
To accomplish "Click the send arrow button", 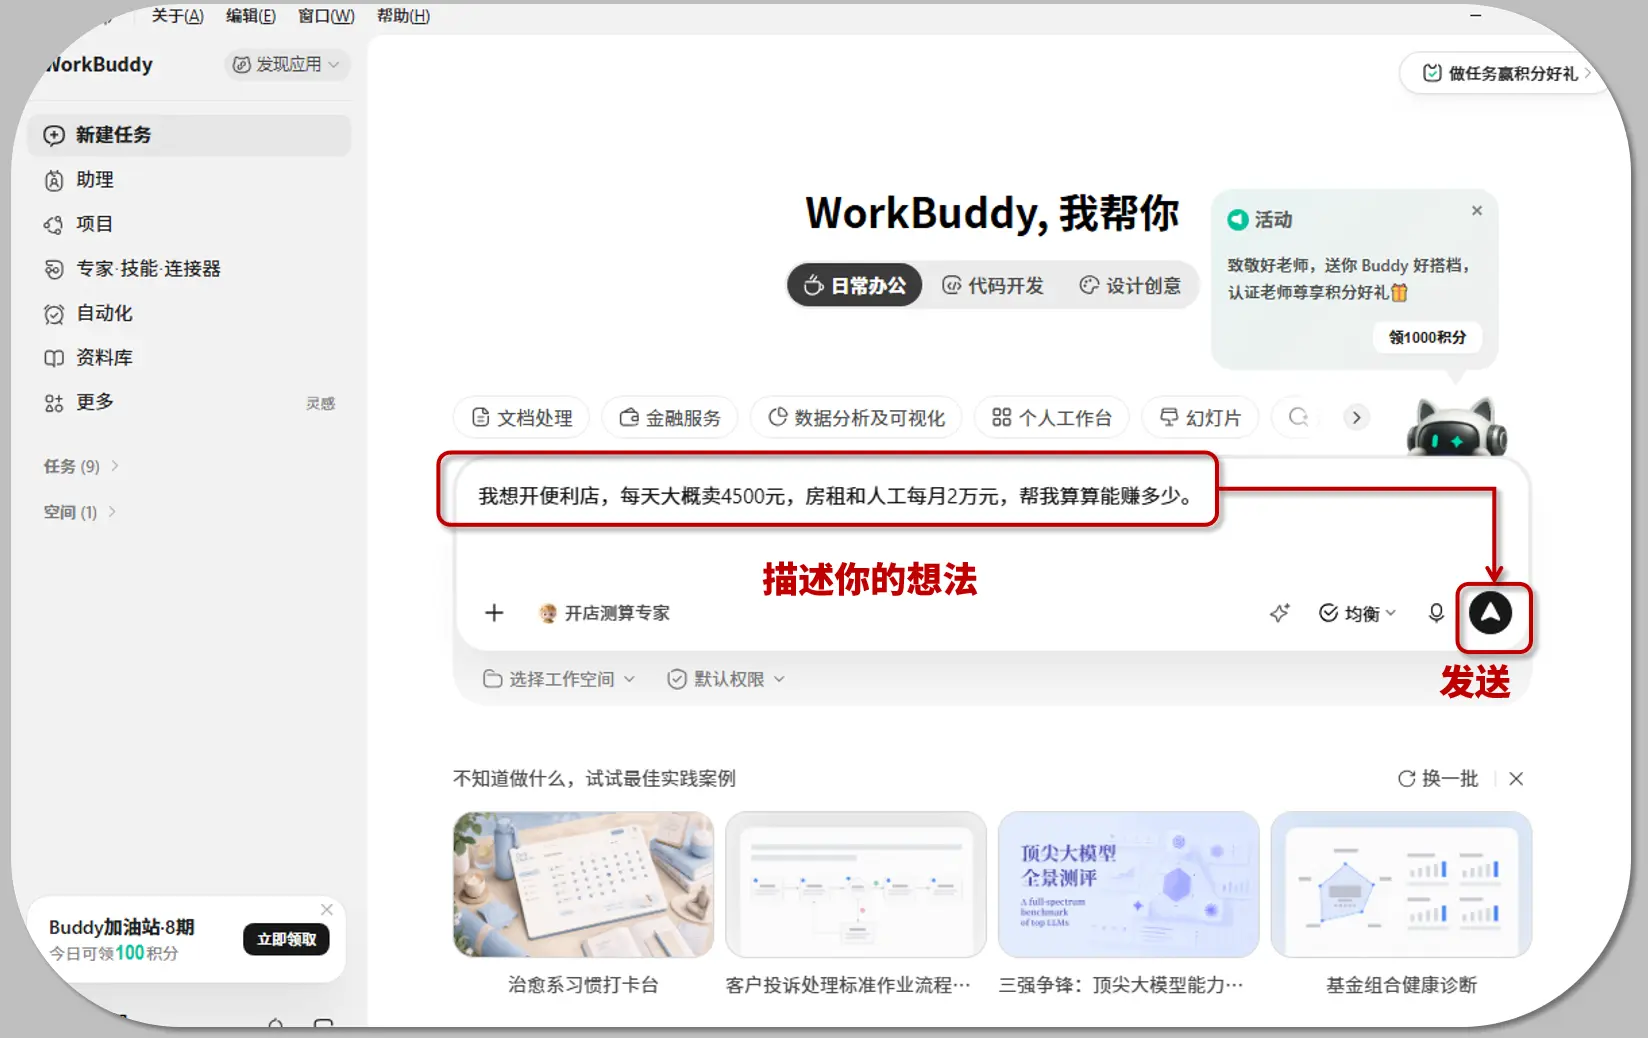I will tap(1490, 613).
